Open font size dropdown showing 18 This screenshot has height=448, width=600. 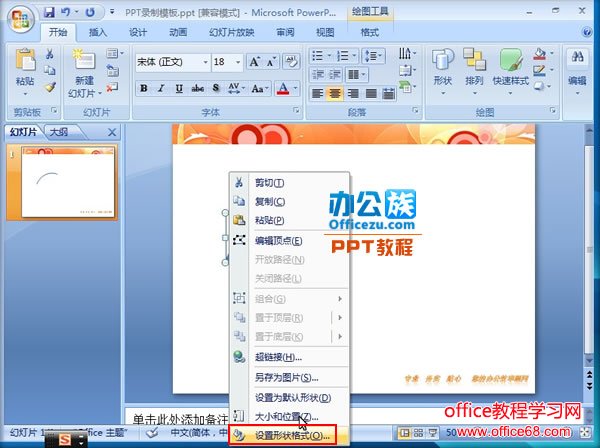(x=238, y=62)
